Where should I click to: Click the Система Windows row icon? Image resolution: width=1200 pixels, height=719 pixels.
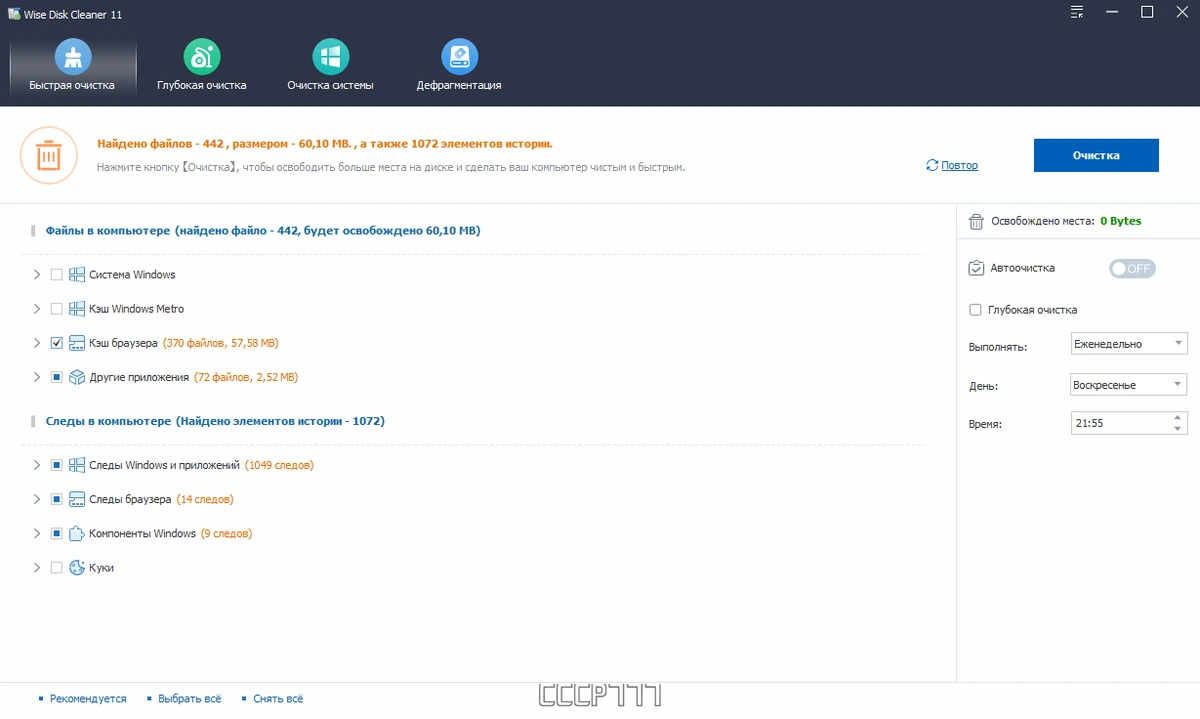point(77,275)
